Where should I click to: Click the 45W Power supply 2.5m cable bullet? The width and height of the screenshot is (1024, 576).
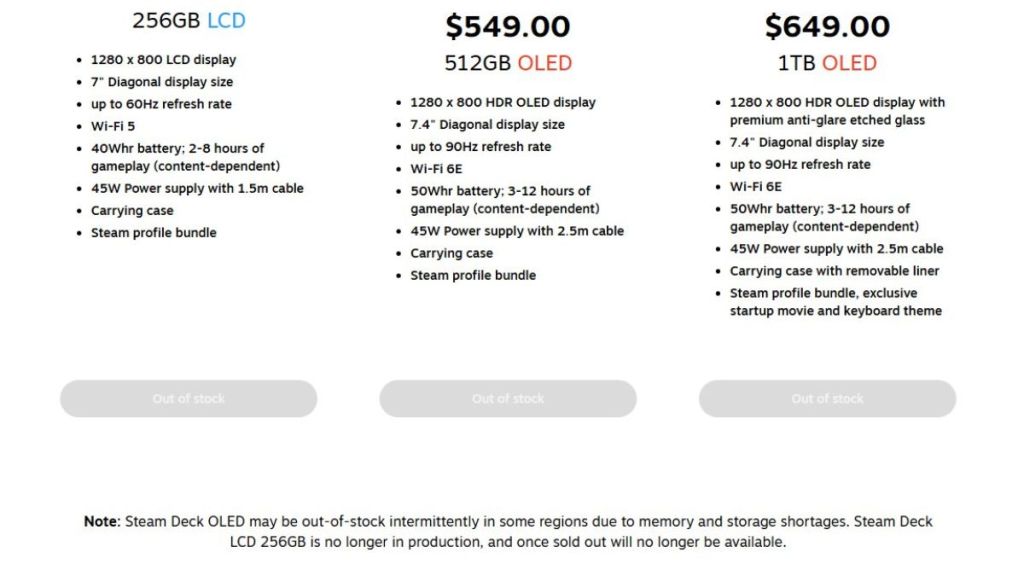click(x=516, y=230)
